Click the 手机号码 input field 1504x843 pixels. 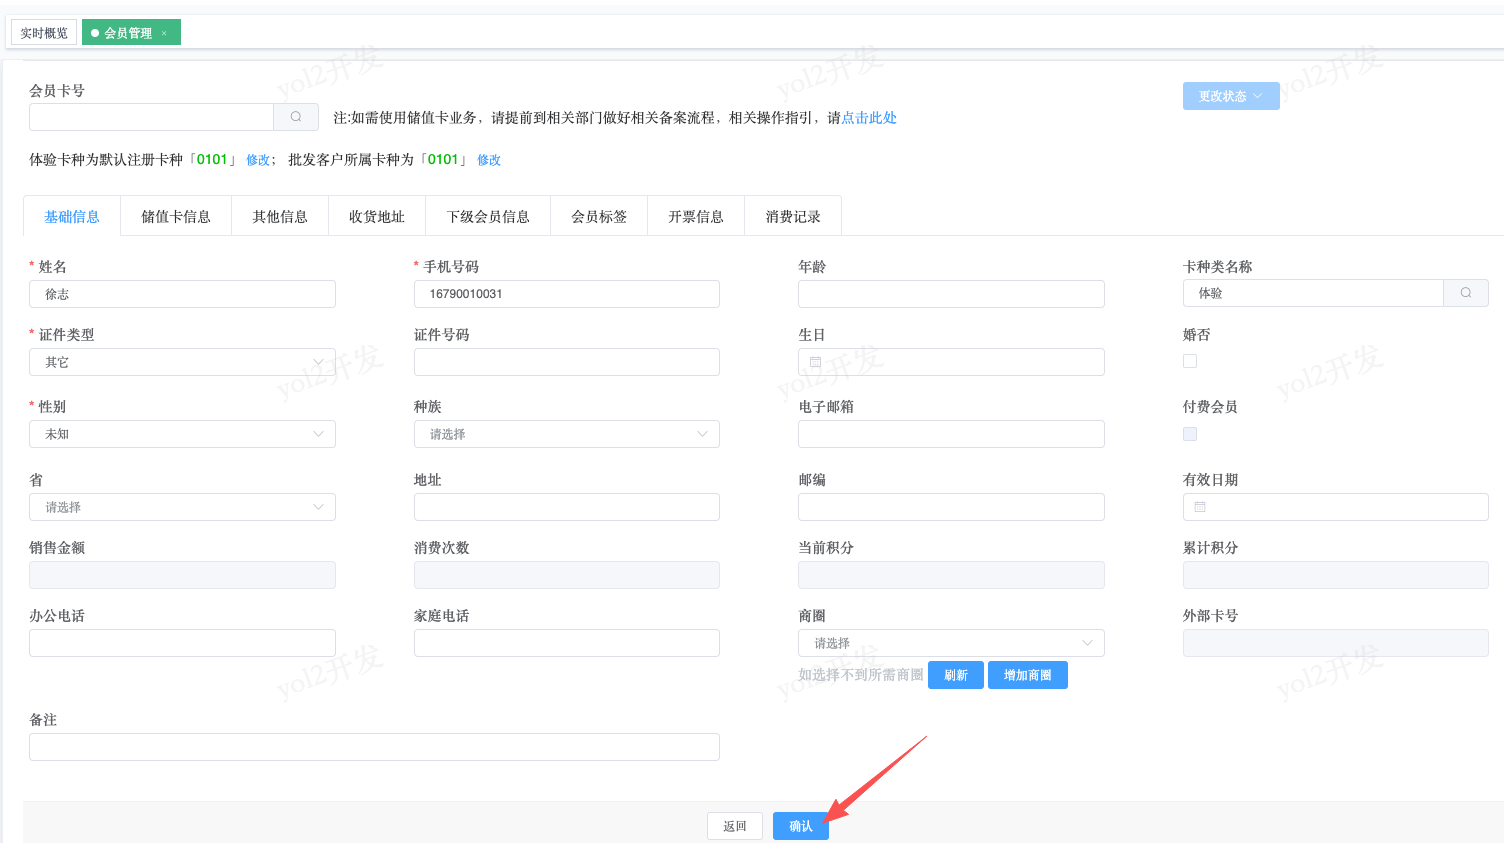click(567, 294)
